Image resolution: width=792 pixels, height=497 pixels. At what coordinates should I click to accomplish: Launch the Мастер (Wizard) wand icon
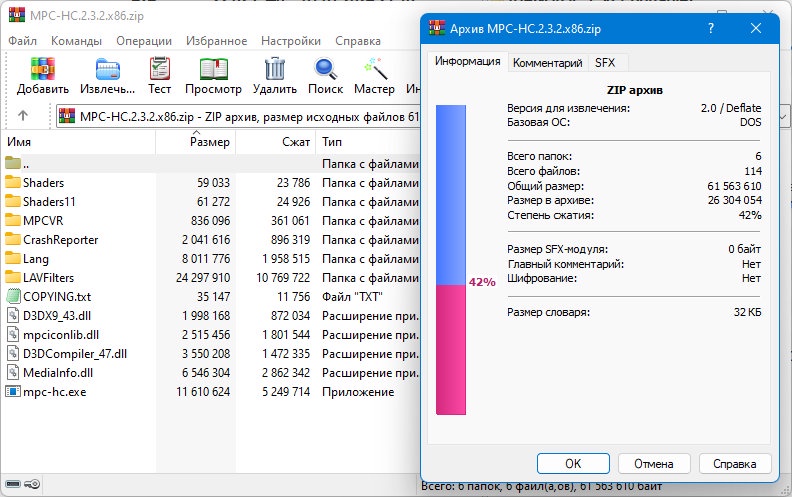pyautogui.click(x=375, y=69)
